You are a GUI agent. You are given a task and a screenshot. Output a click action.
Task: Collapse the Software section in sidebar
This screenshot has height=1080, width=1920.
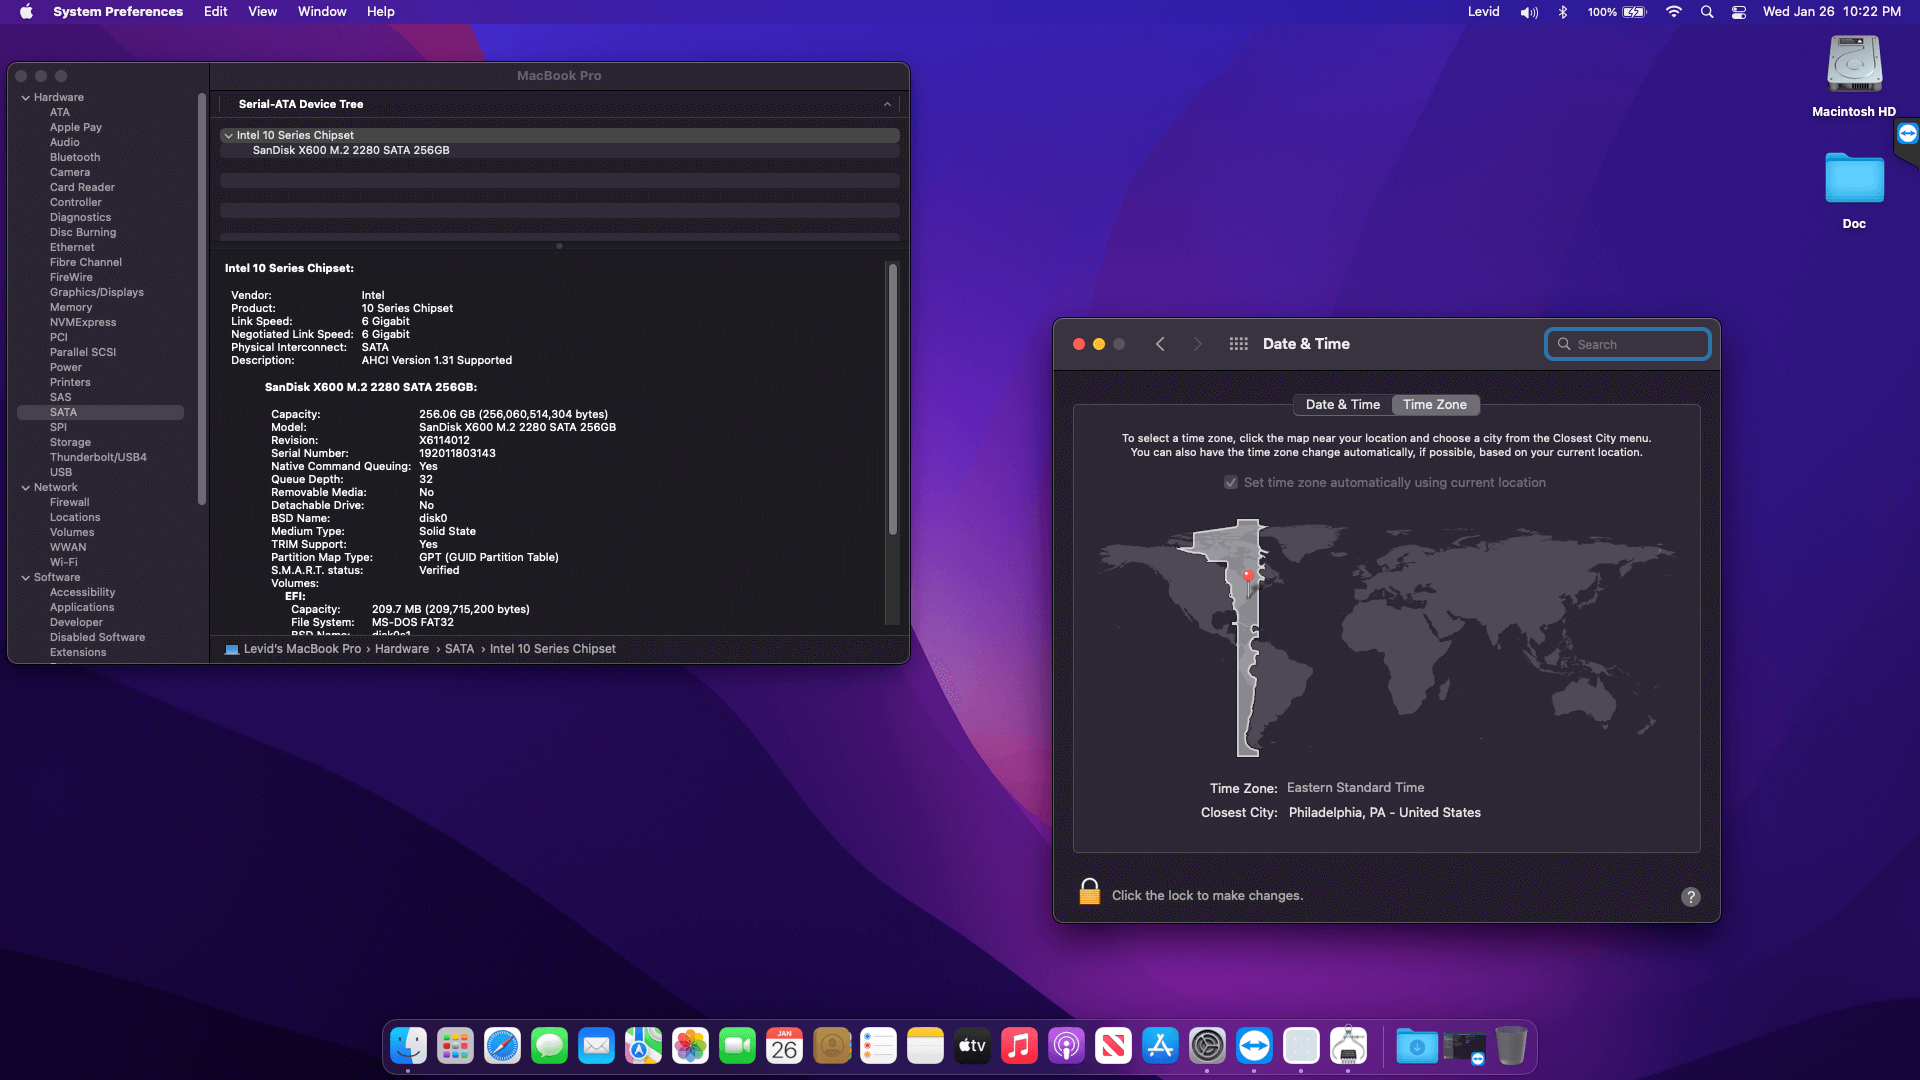pyautogui.click(x=25, y=577)
